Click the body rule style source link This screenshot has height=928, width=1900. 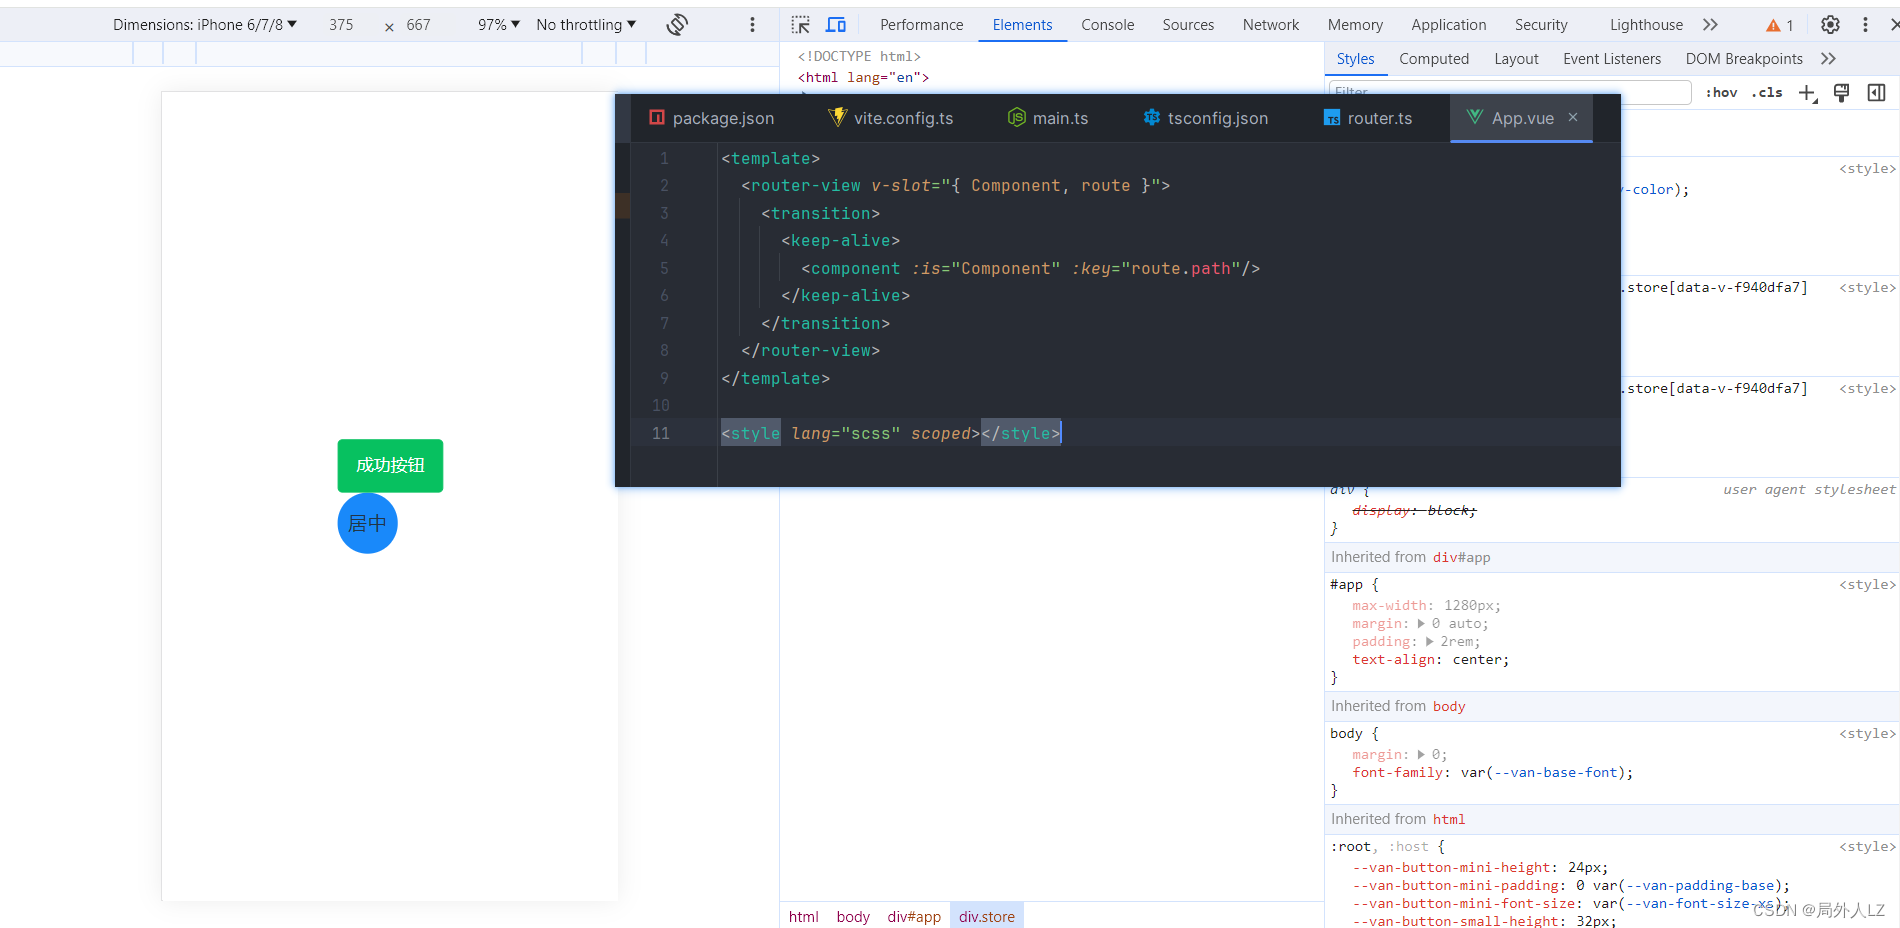coord(1866,733)
